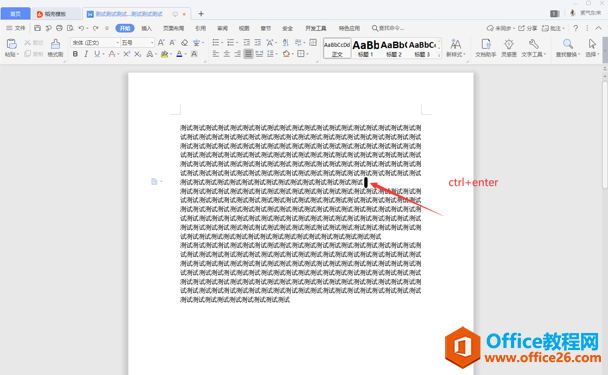
Task: Apply the Normal (正文) style
Action: [x=337, y=48]
